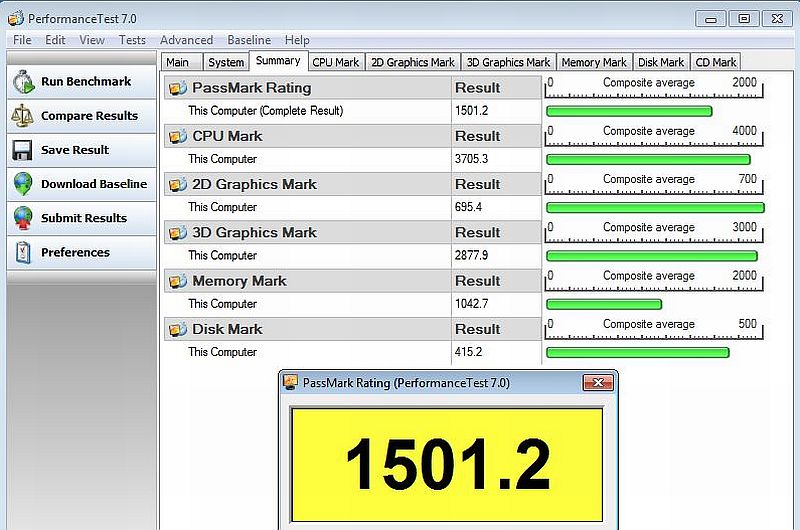The width and height of the screenshot is (800, 530).
Task: Click the 3D Graphics Mark green bar
Action: (652, 256)
